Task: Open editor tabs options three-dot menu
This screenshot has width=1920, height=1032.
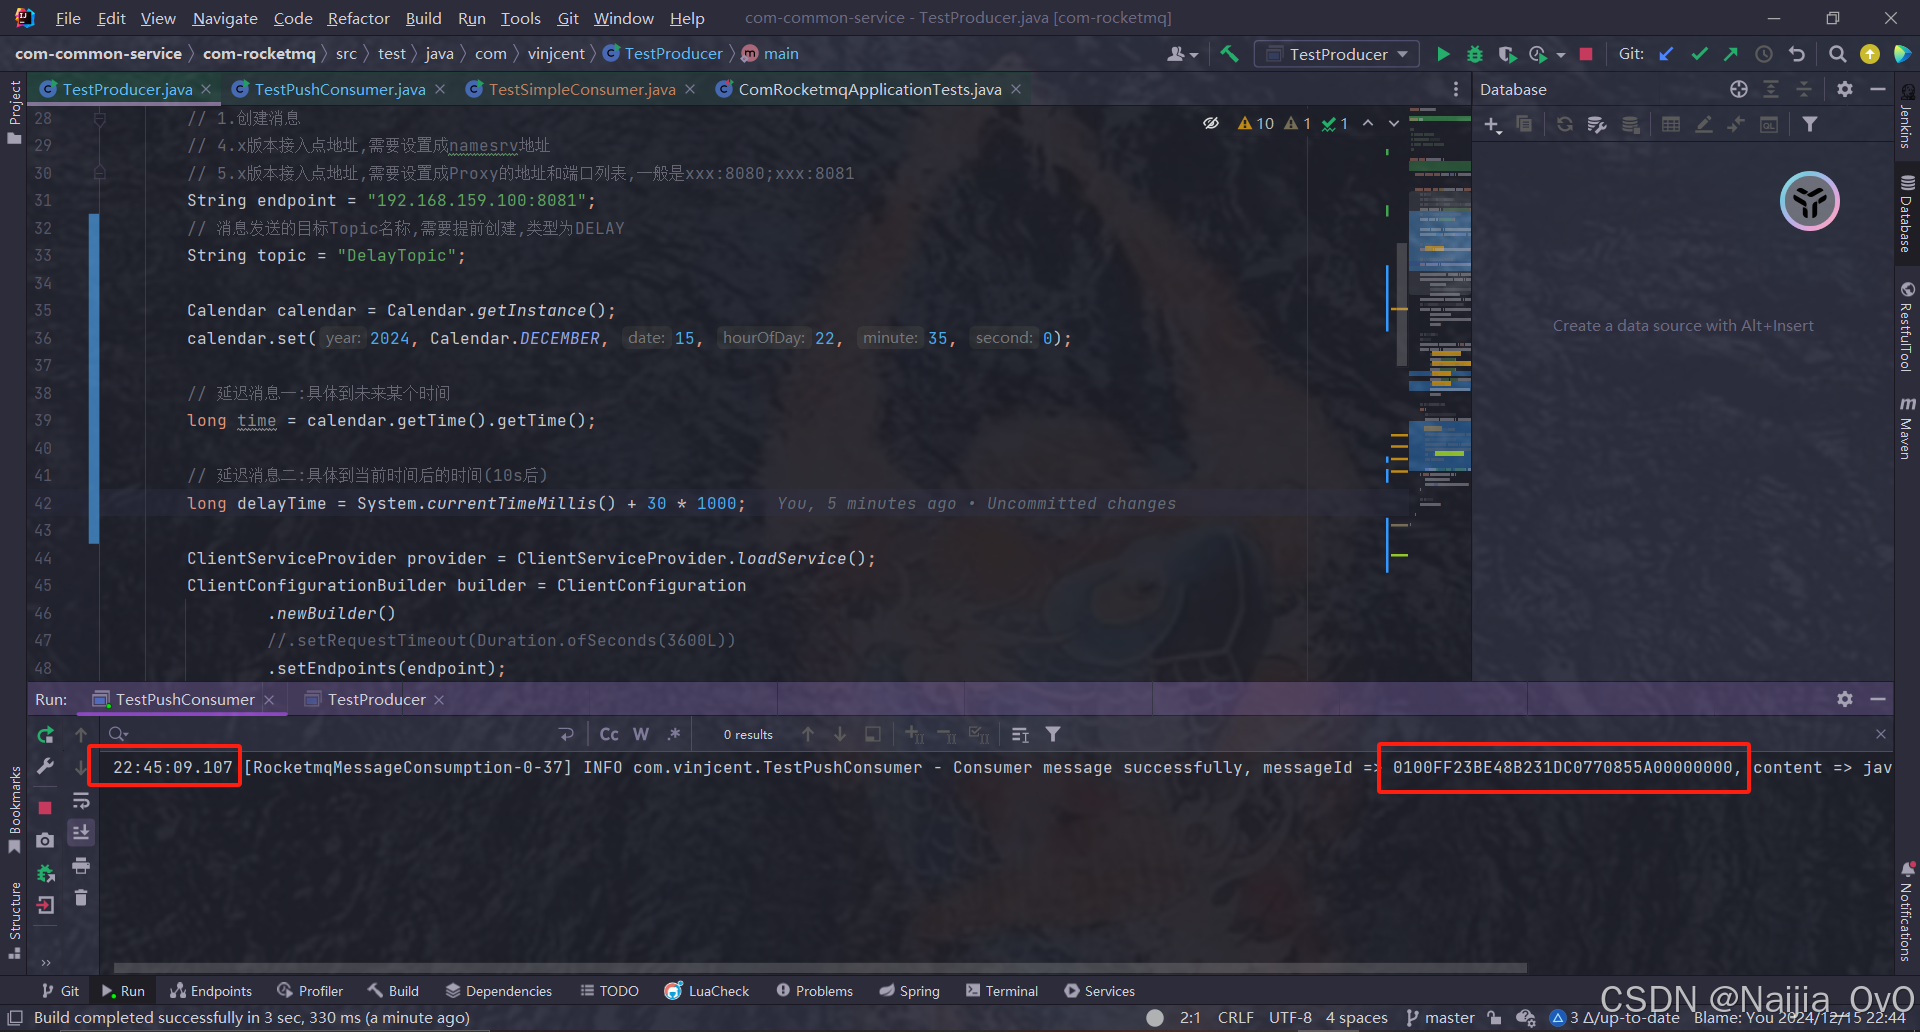Action: coord(1456,89)
